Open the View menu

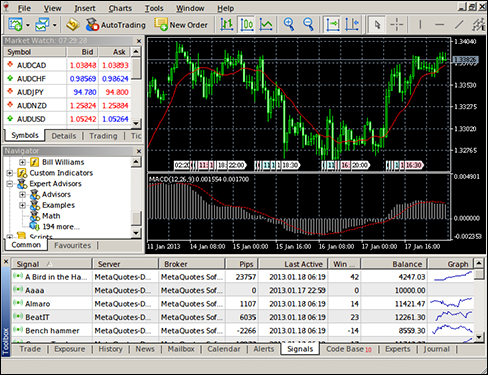[52, 8]
